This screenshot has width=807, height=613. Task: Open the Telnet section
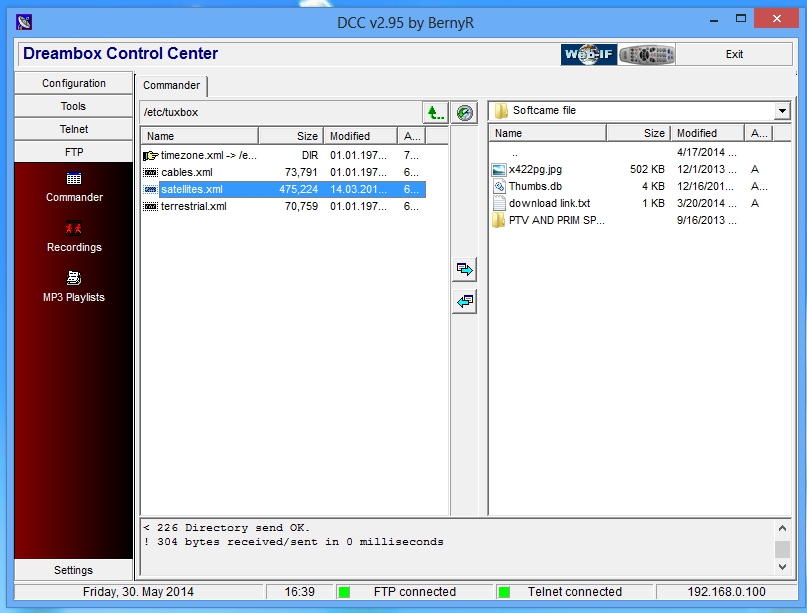74,129
